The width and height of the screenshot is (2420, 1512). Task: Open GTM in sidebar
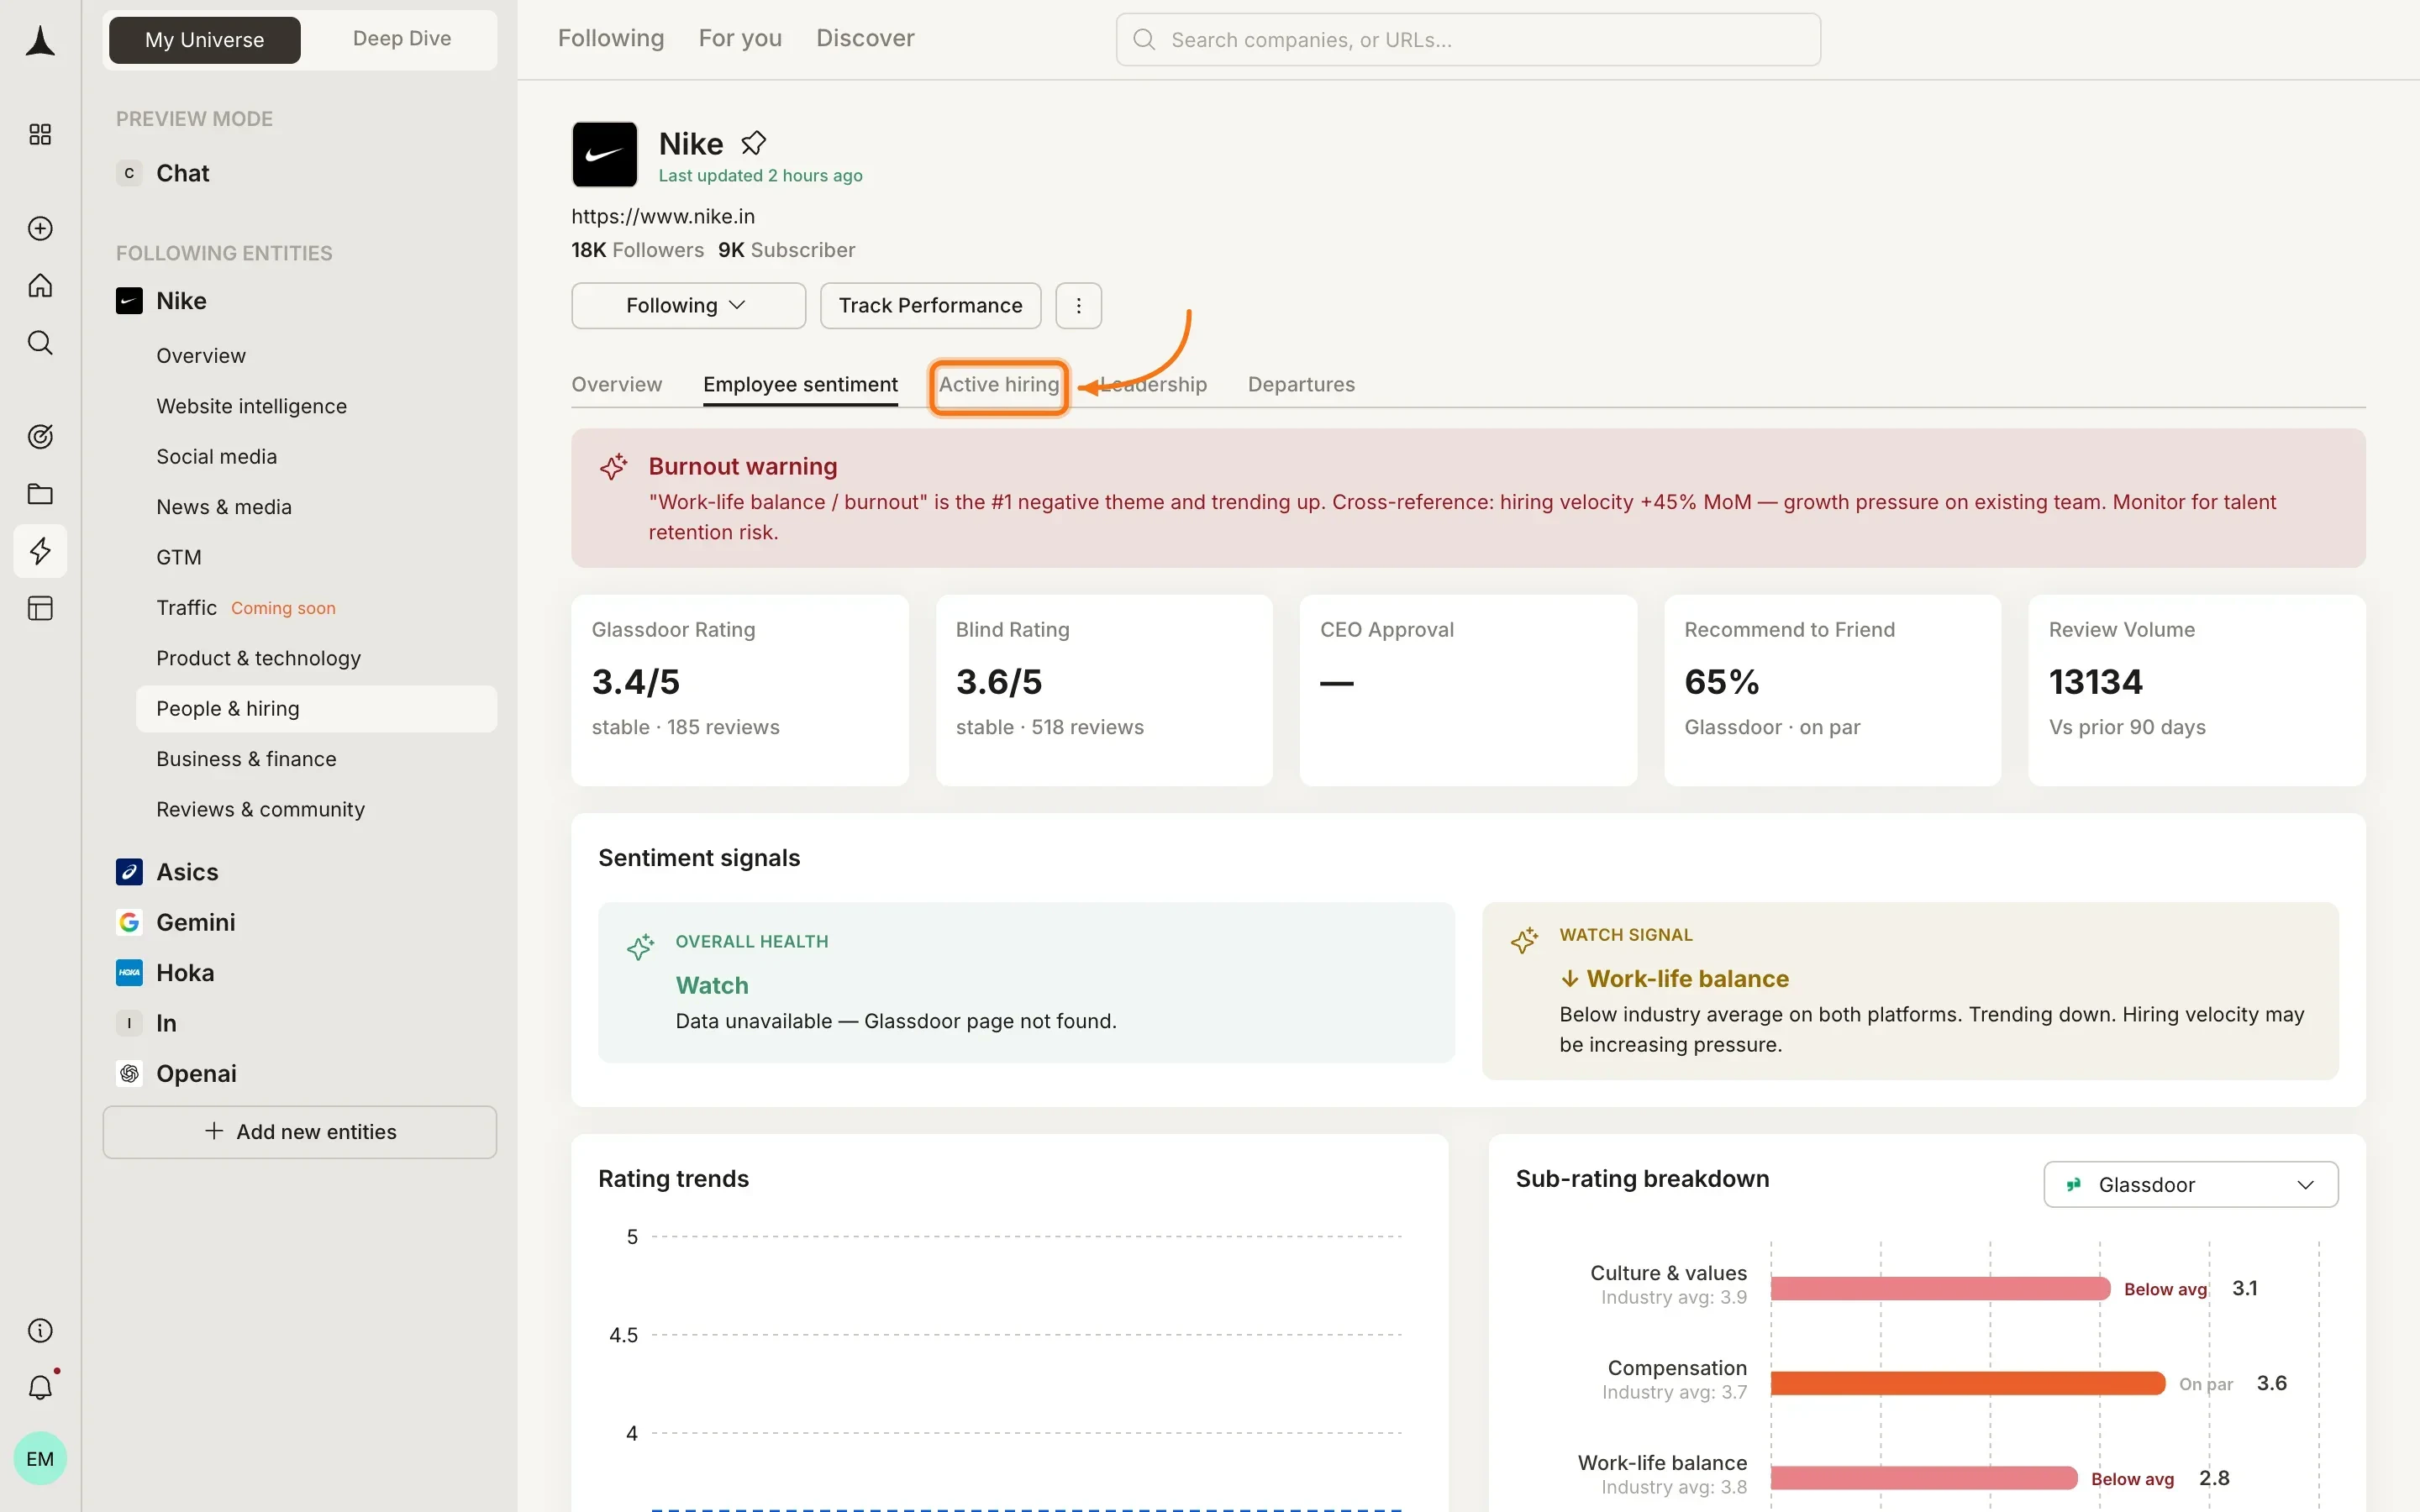pyautogui.click(x=179, y=557)
